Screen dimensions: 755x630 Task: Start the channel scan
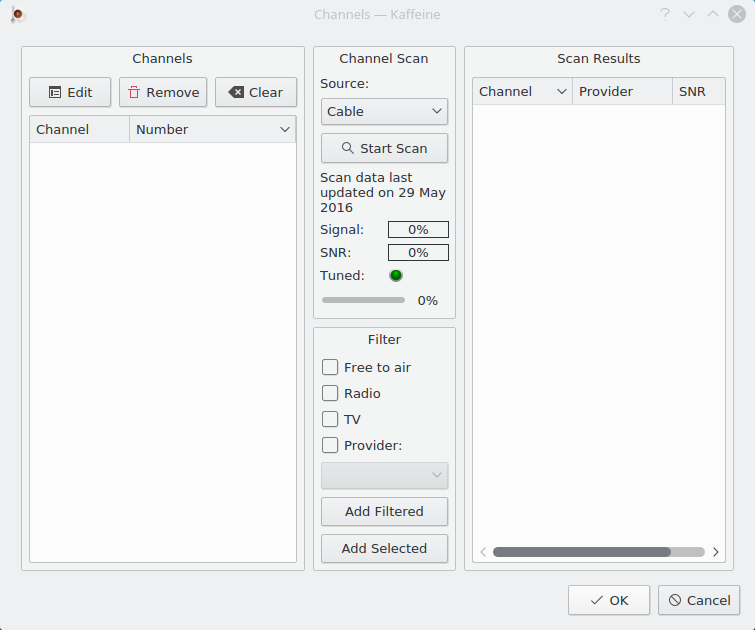[384, 148]
